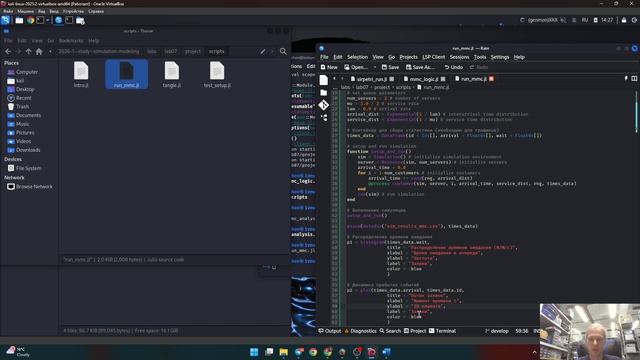Click the Kali applications menu icon
This screenshot has height=360, width=640.
coord(5,20)
